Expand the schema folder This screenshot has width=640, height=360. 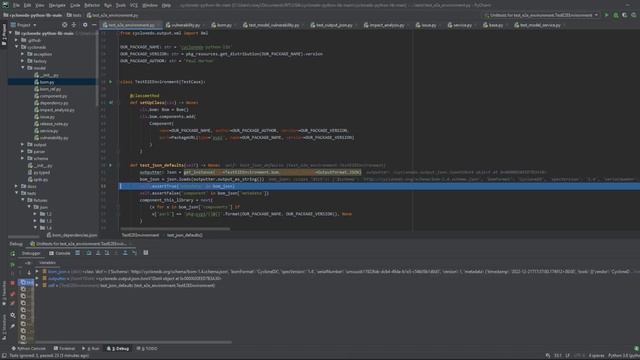23,158
